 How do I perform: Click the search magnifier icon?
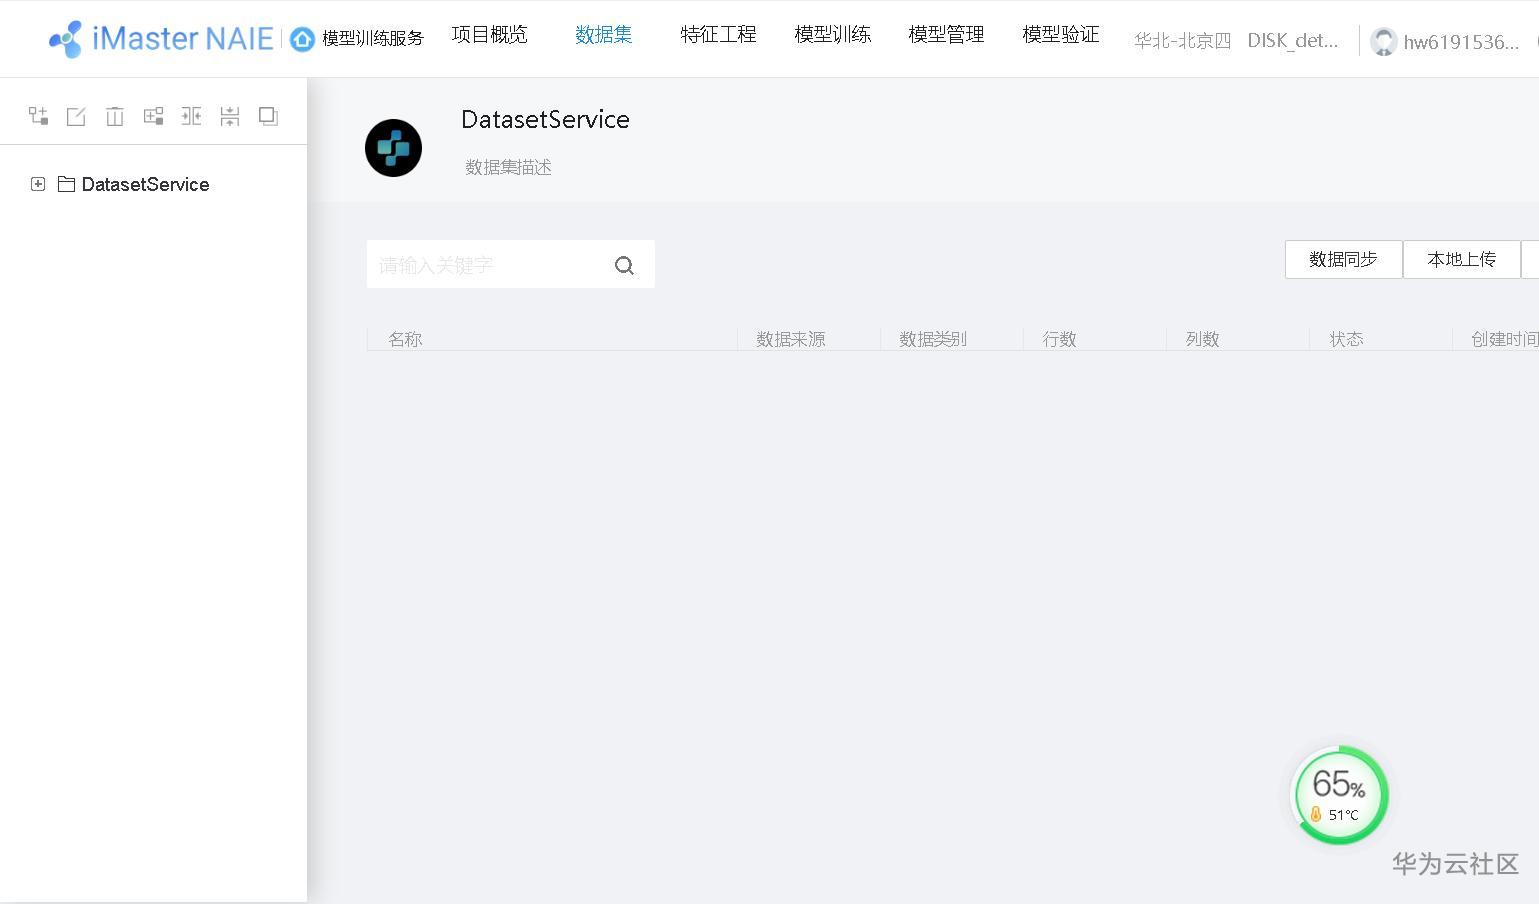click(624, 265)
